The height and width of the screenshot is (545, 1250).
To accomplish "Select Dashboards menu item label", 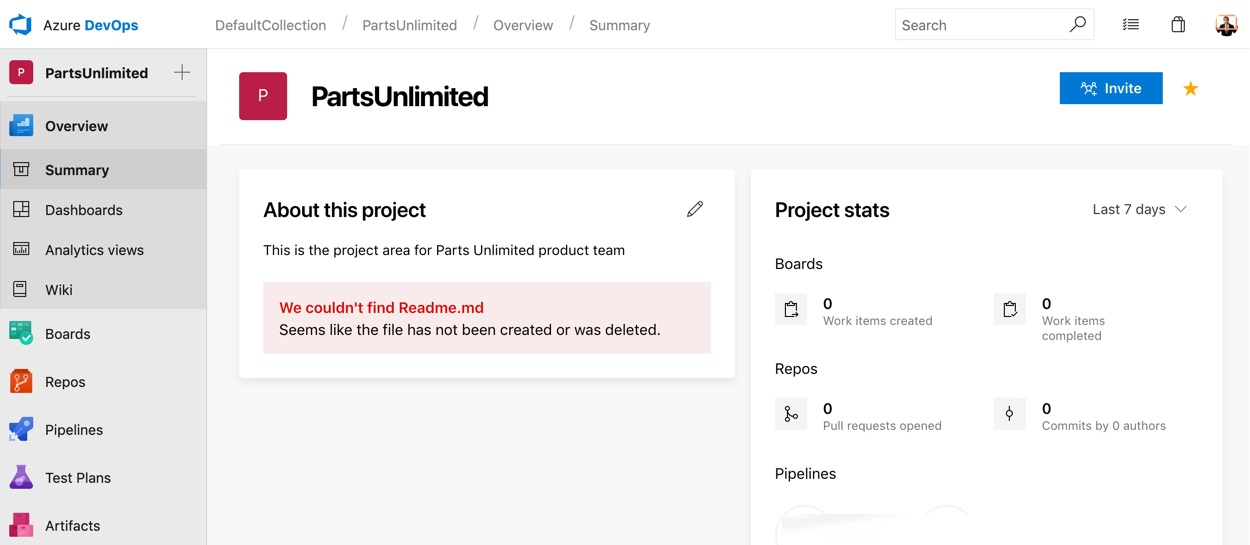I will tap(84, 210).
